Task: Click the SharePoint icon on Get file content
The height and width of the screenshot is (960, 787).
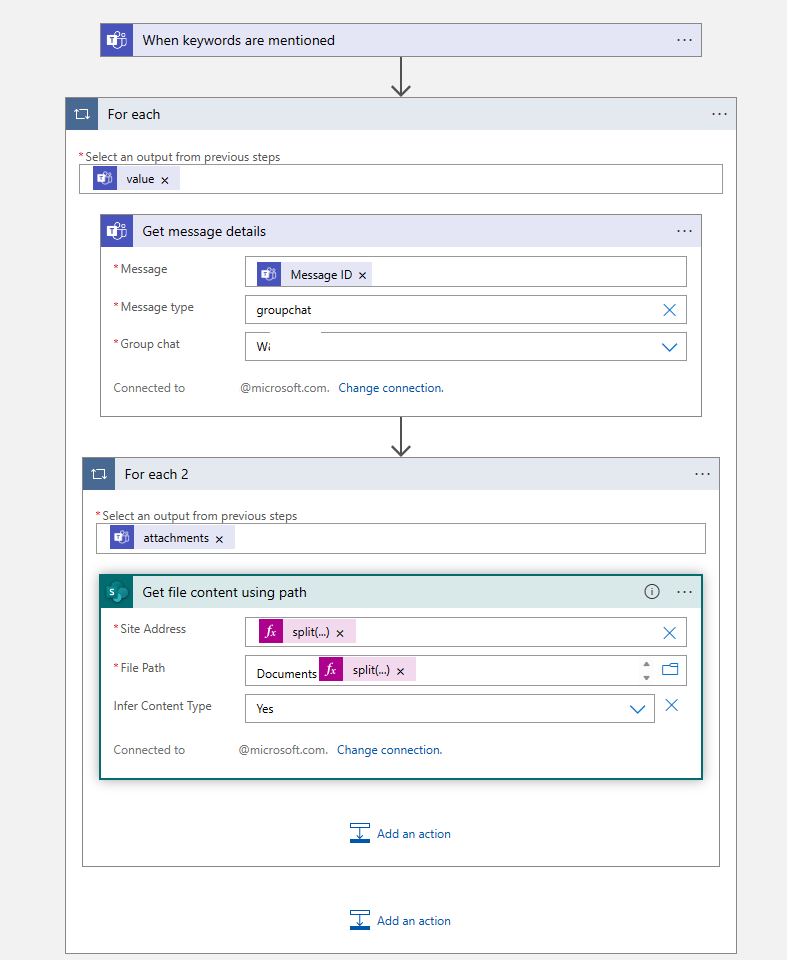Action: point(116,591)
